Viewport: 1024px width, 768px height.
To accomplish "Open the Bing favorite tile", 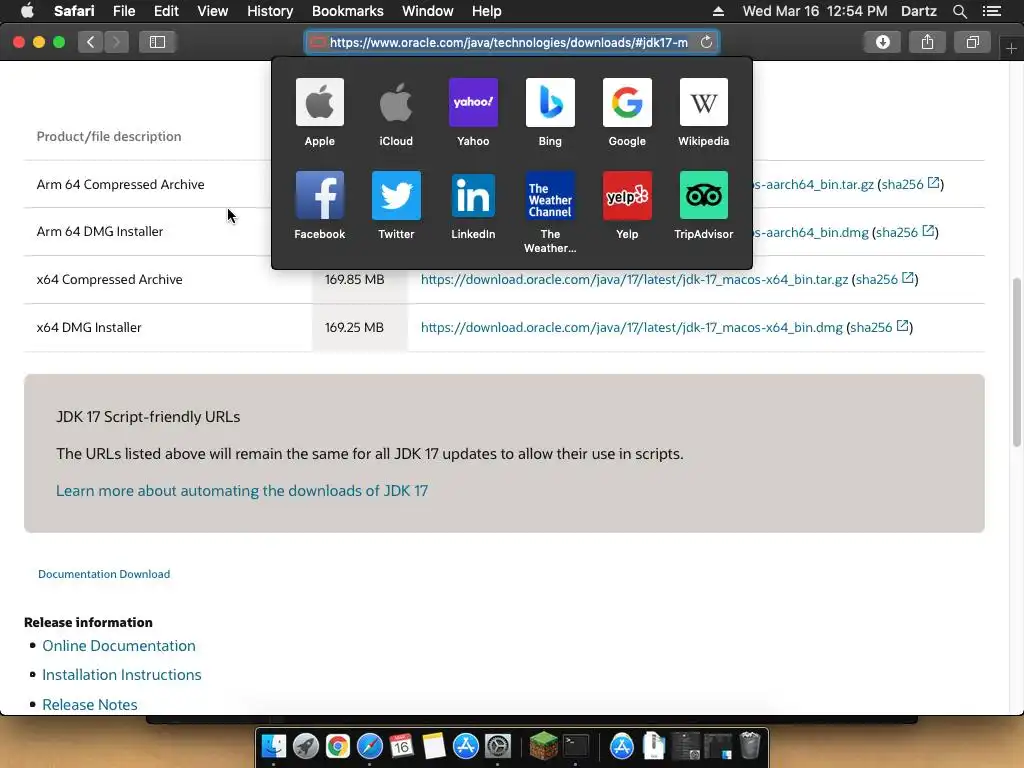I will 550,102.
